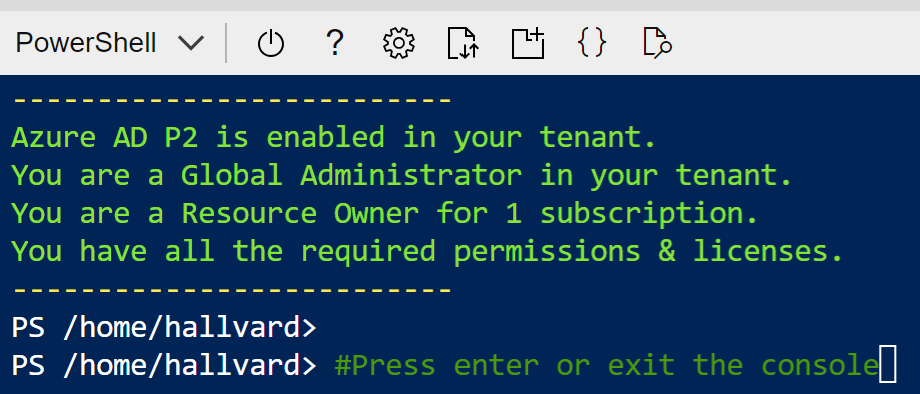Click the lower yellow dashed separator line

[x=232, y=290]
